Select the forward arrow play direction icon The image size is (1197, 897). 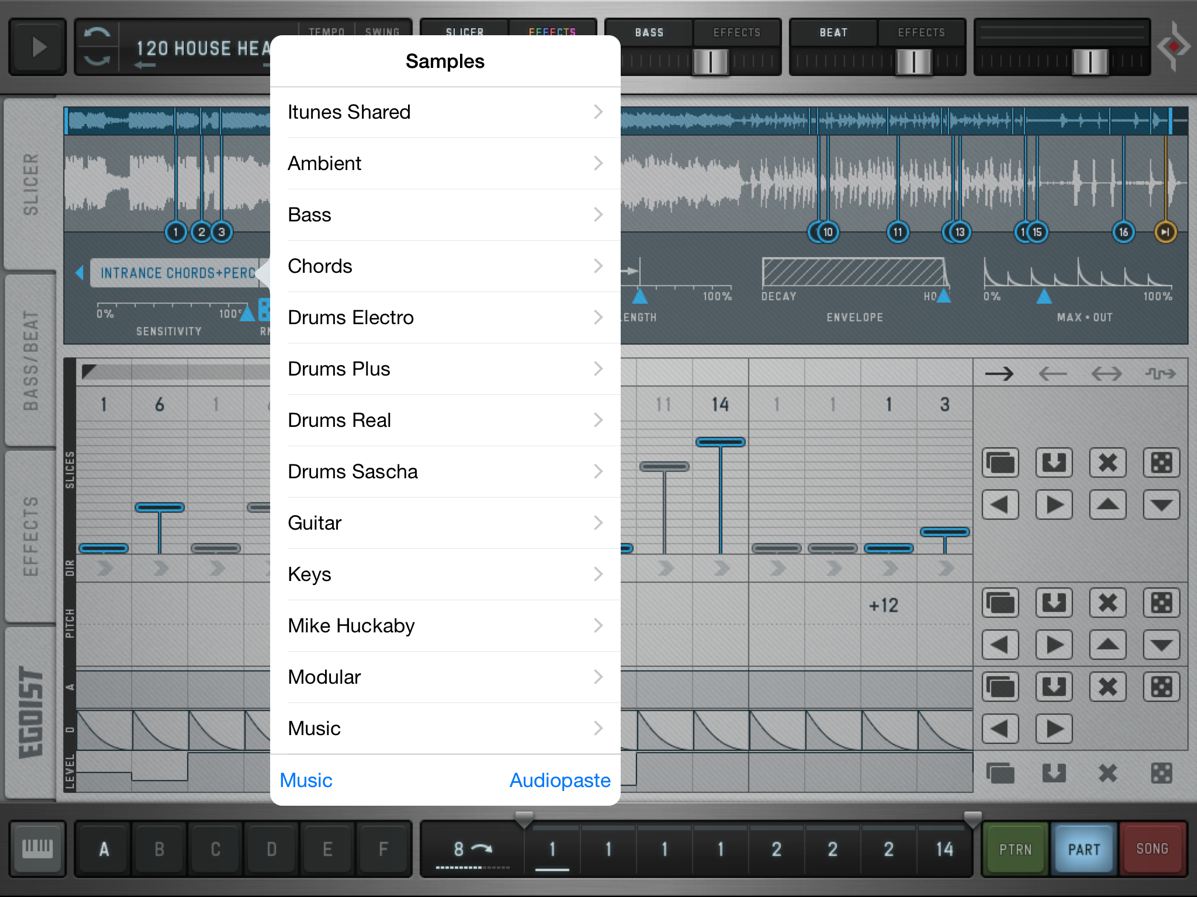[999, 374]
